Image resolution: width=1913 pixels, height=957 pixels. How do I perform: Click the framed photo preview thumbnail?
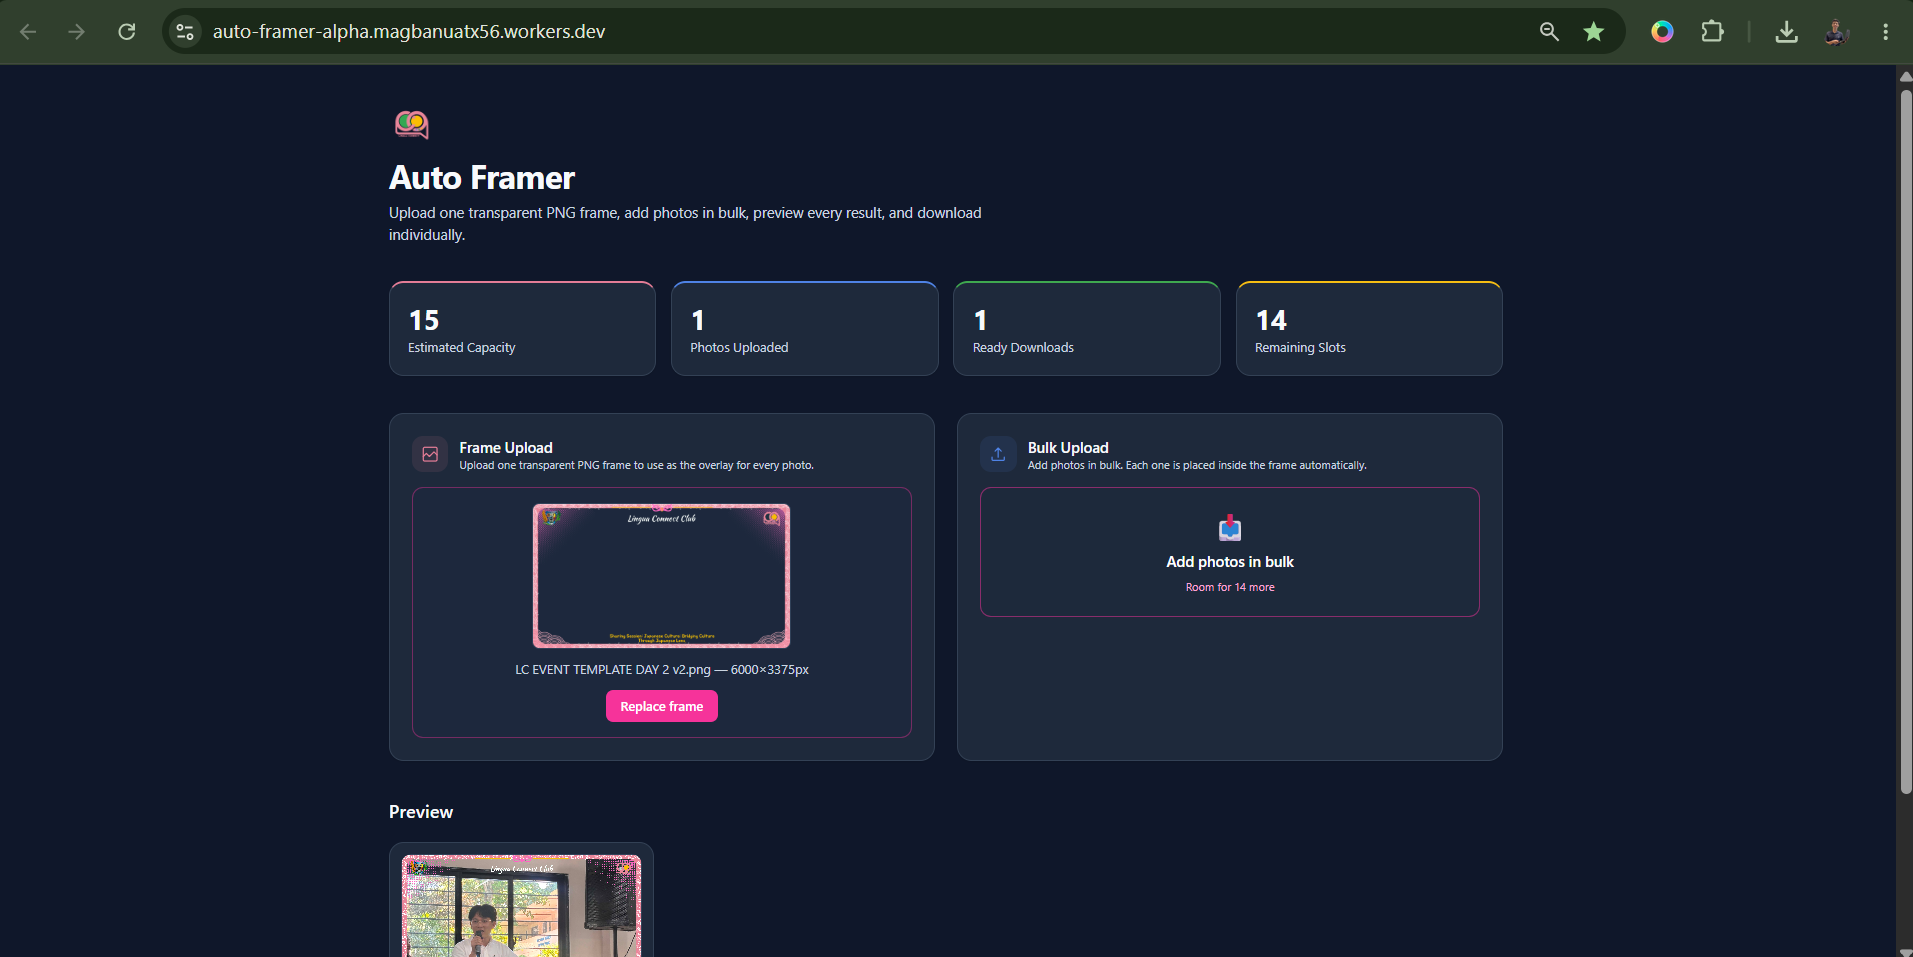coord(521,906)
